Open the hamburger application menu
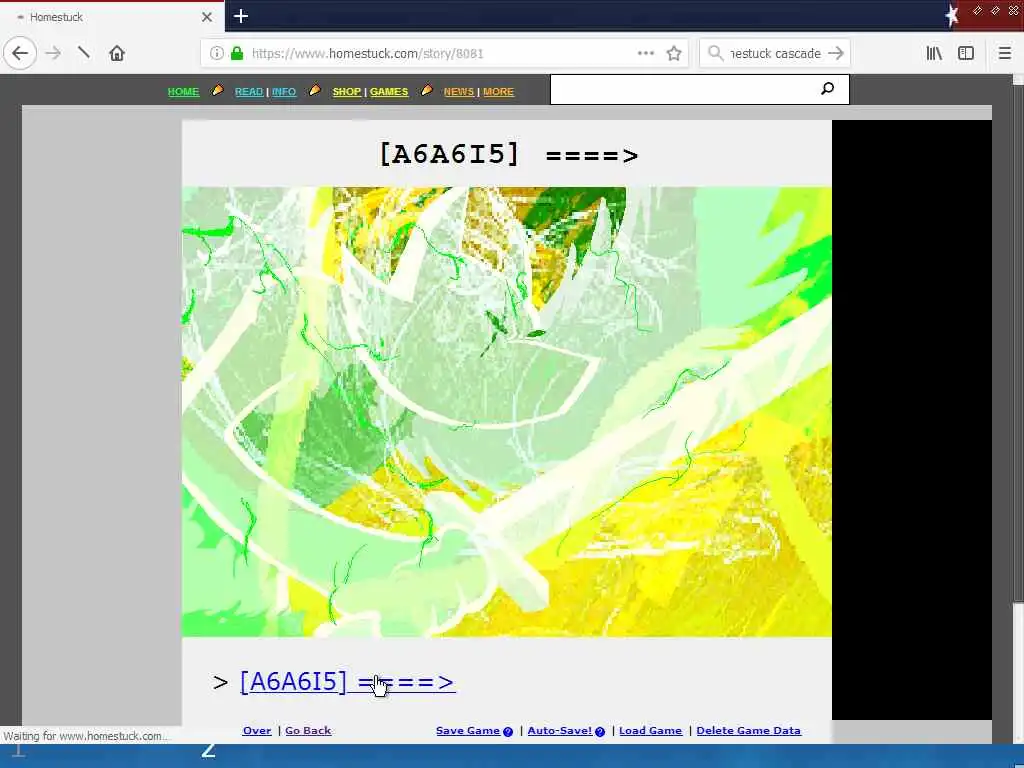Viewport: 1024px width, 768px height. pos(1005,53)
